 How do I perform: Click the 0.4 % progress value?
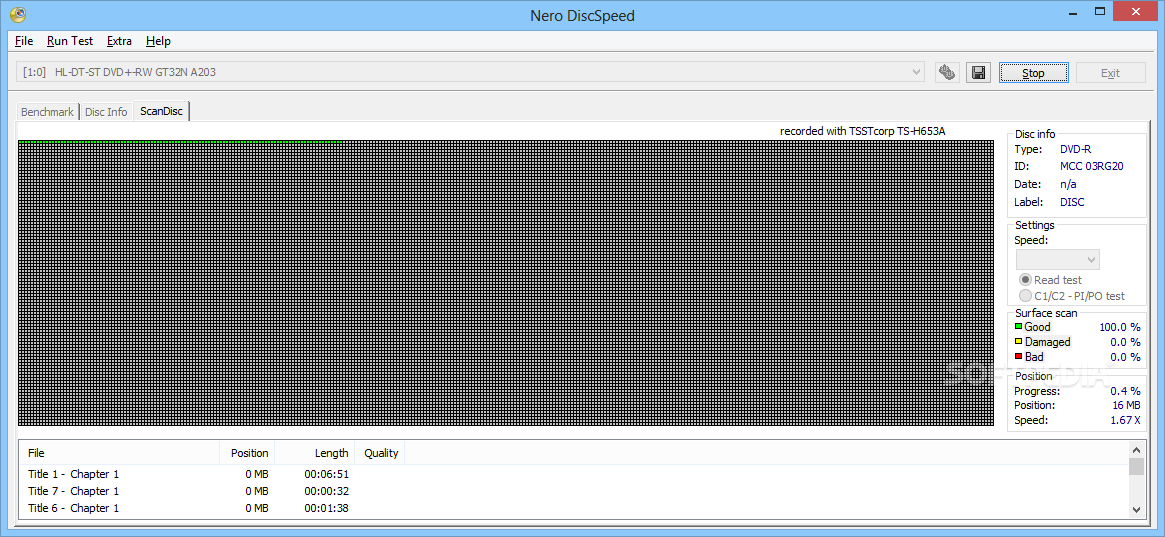(1125, 391)
